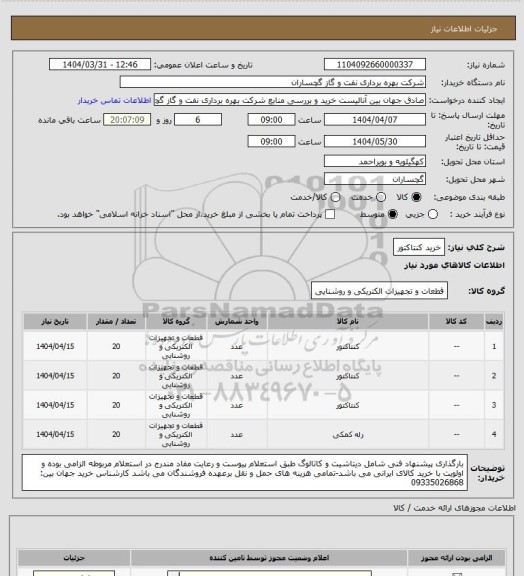Click کنتاکتور item name in row 2
The width and height of the screenshot is (524, 576).
pyautogui.click(x=348, y=376)
